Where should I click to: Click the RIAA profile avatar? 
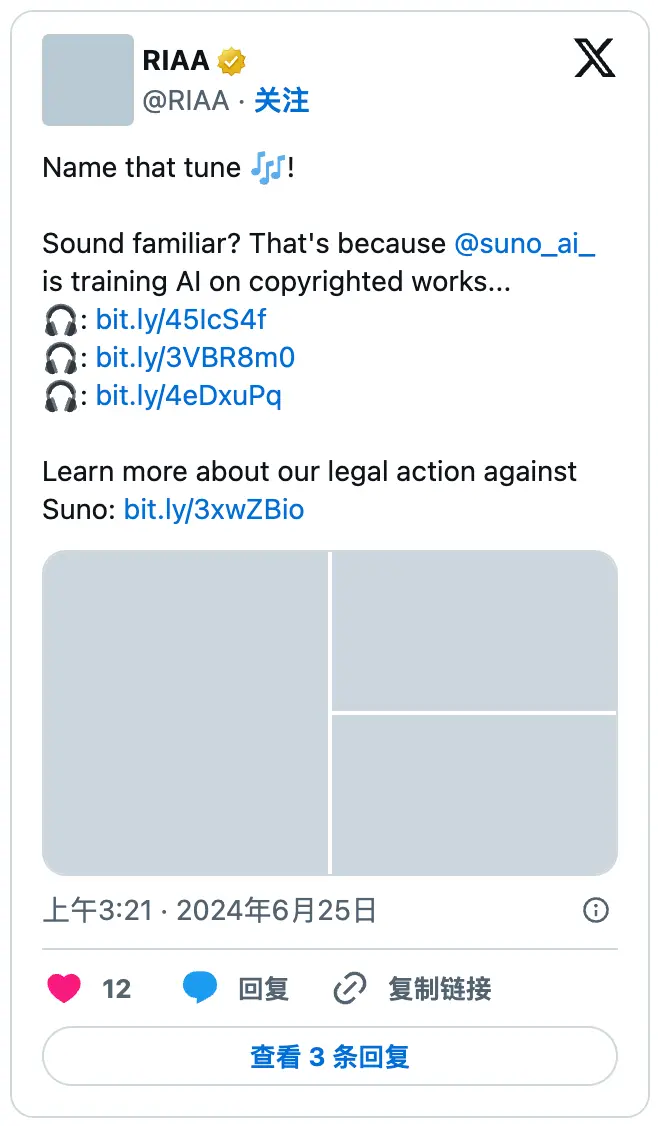pyautogui.click(x=88, y=80)
